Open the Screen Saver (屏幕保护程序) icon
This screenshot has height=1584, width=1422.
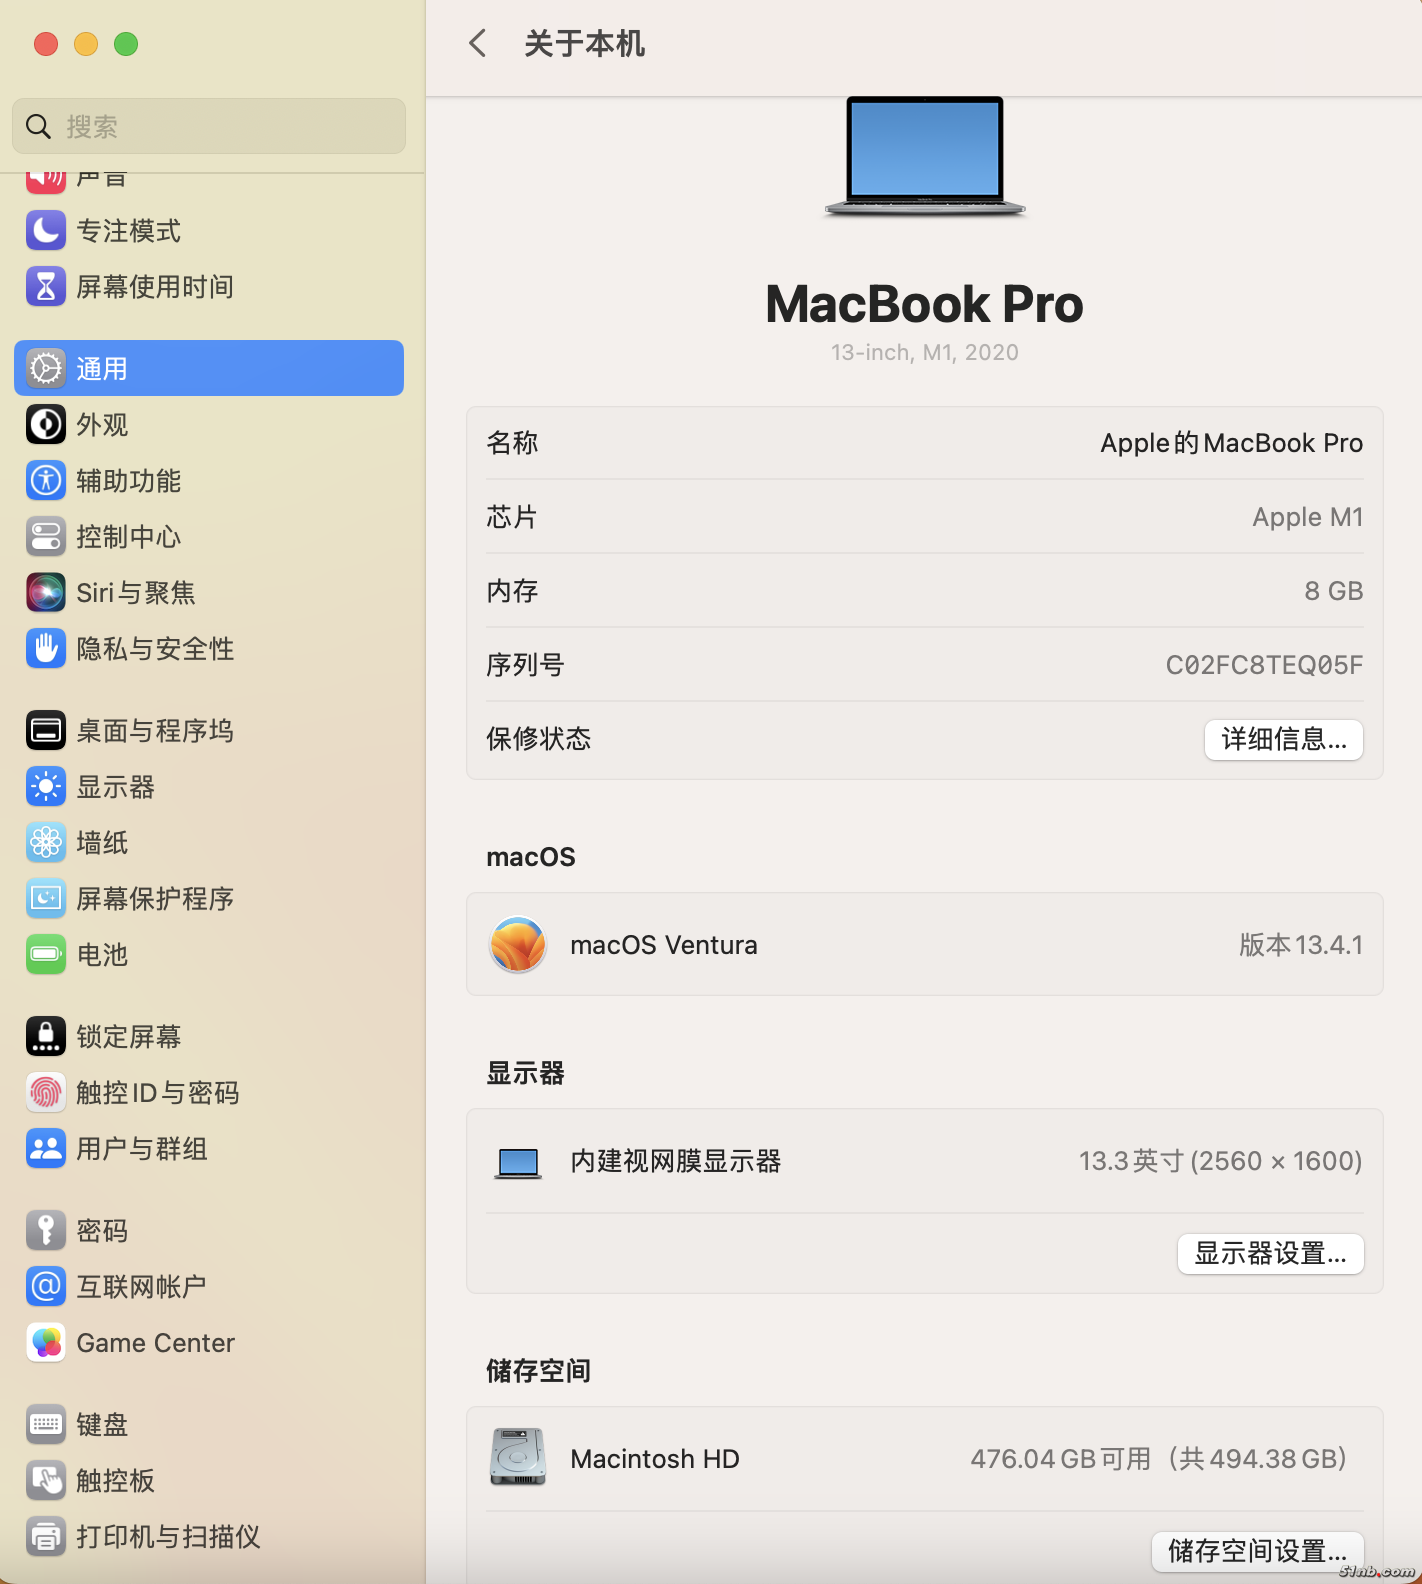point(46,899)
